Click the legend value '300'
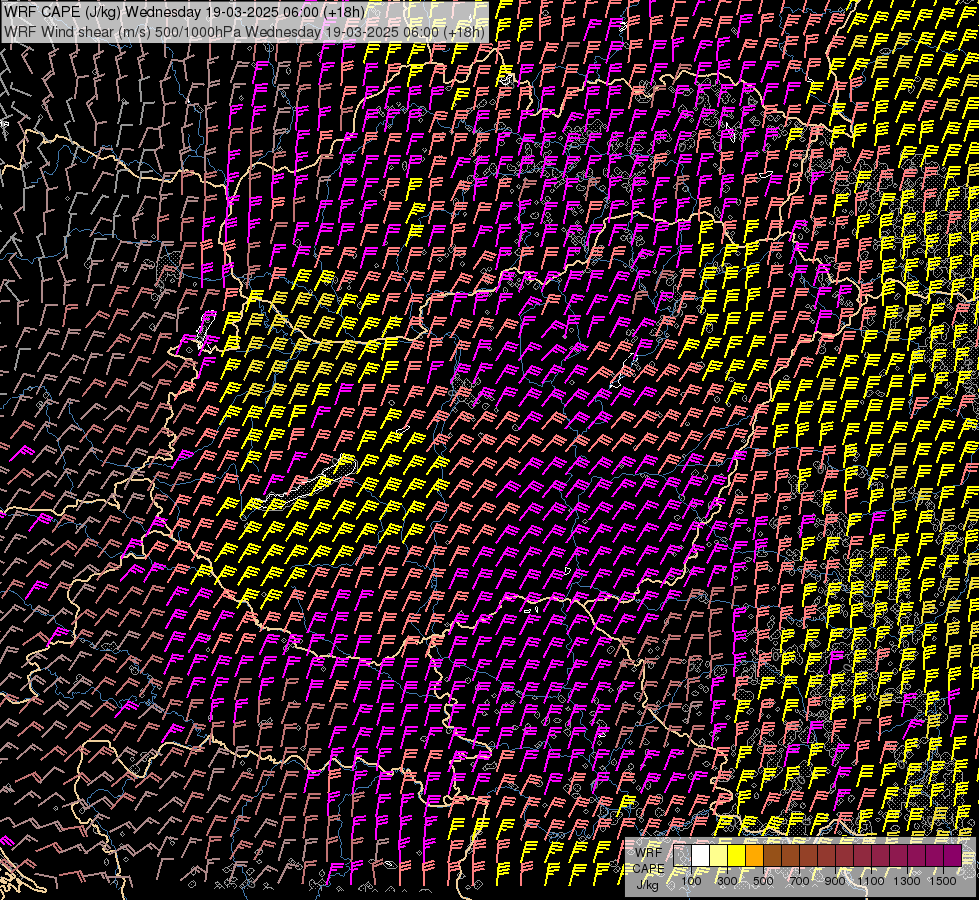This screenshot has width=979, height=900. coord(727,881)
